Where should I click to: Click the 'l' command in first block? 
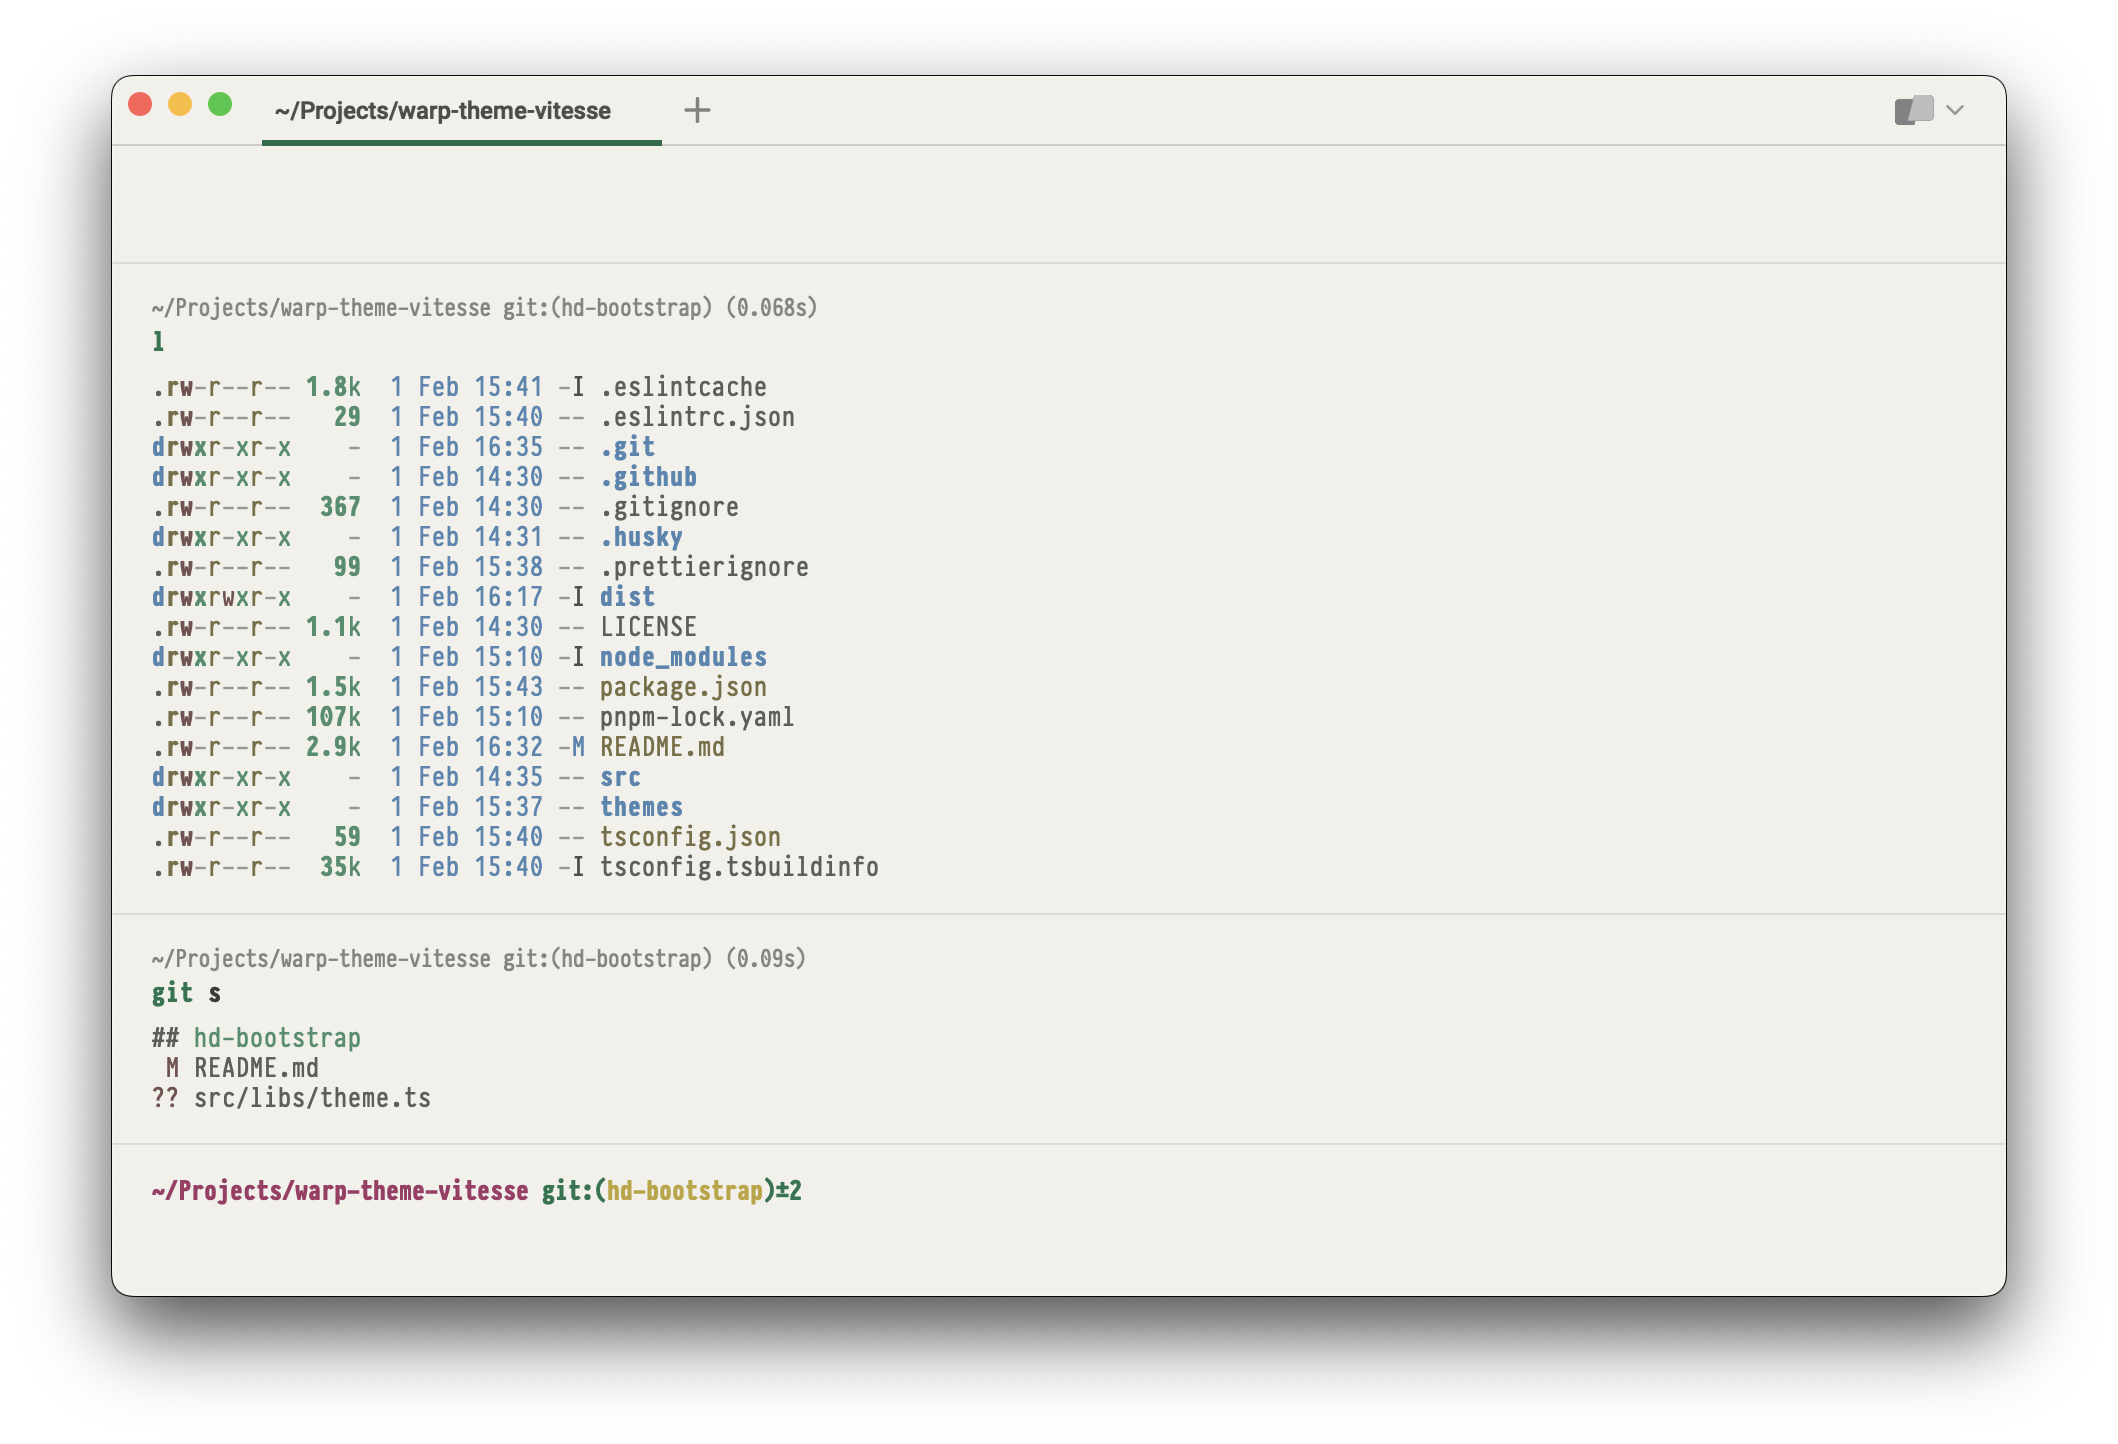tap(157, 340)
